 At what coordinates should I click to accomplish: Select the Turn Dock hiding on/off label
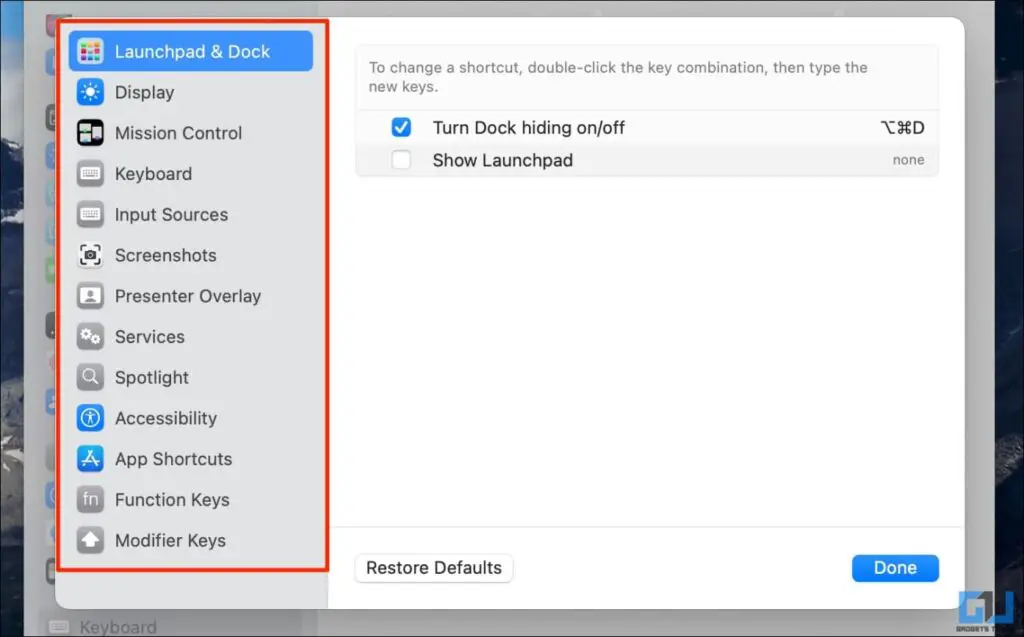coord(528,128)
